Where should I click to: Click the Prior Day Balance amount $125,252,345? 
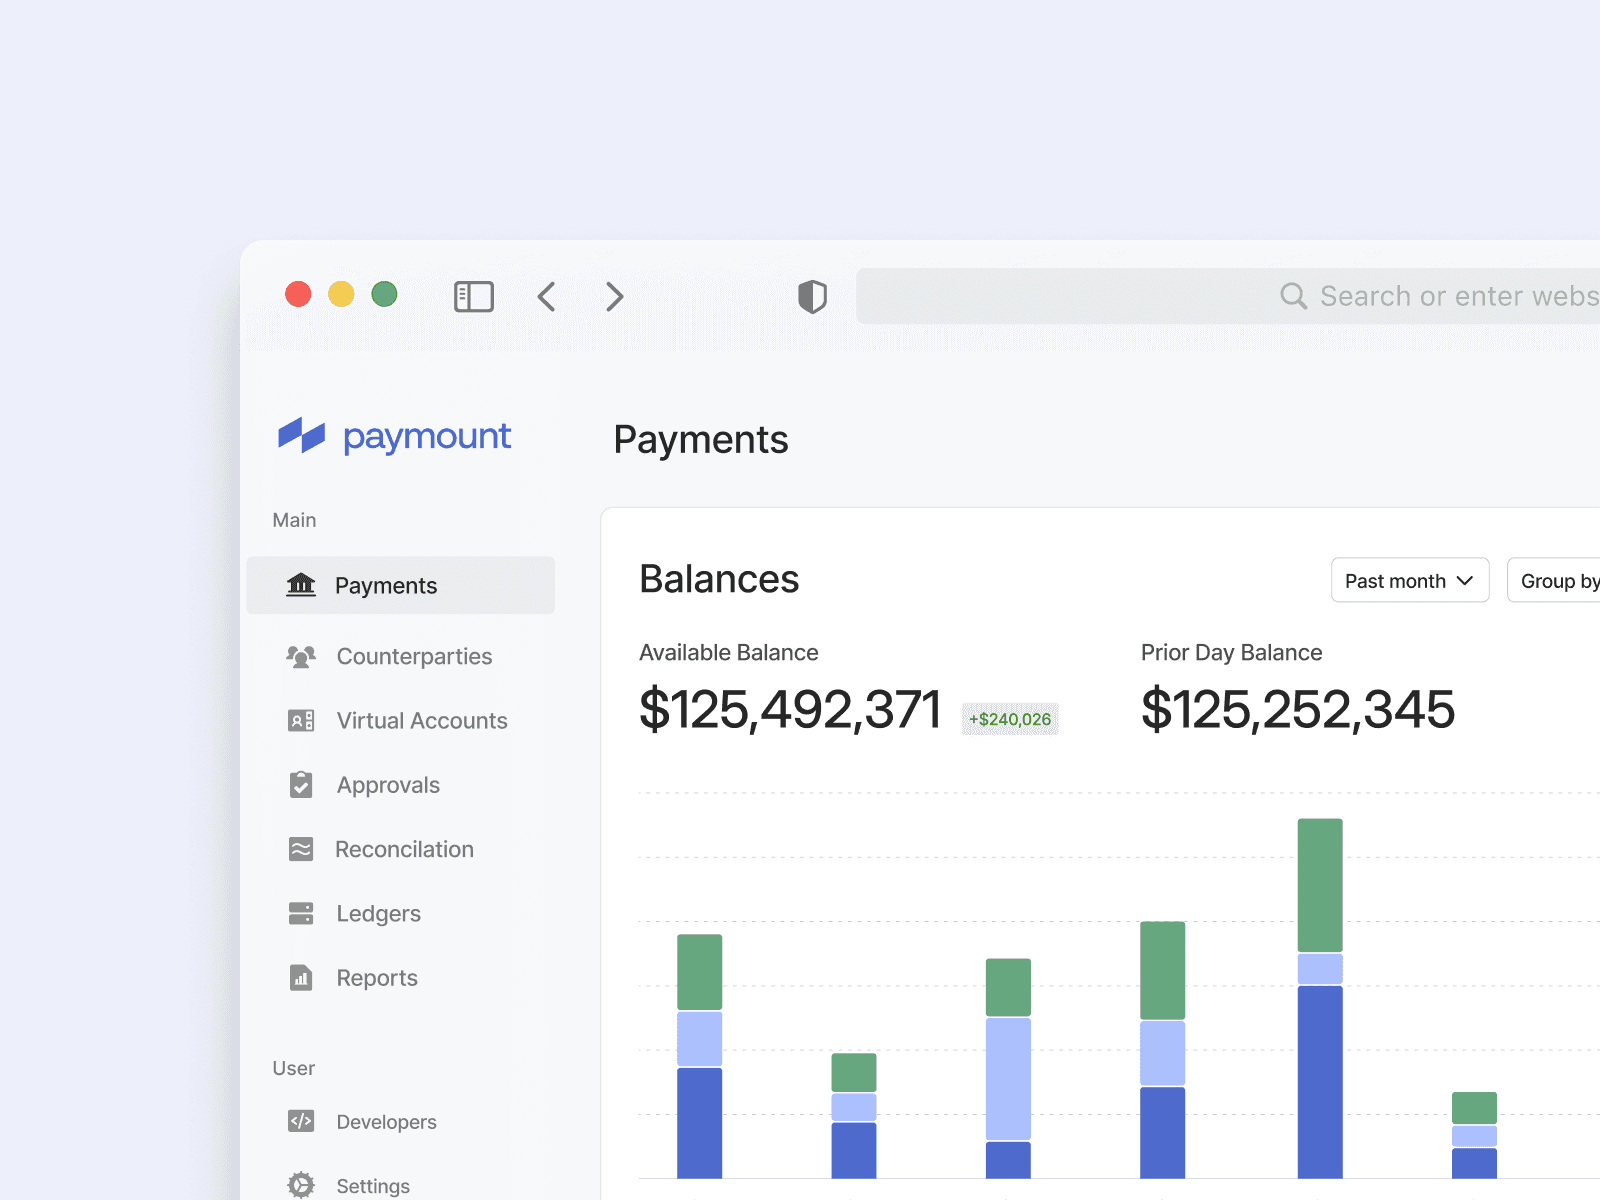[1298, 709]
